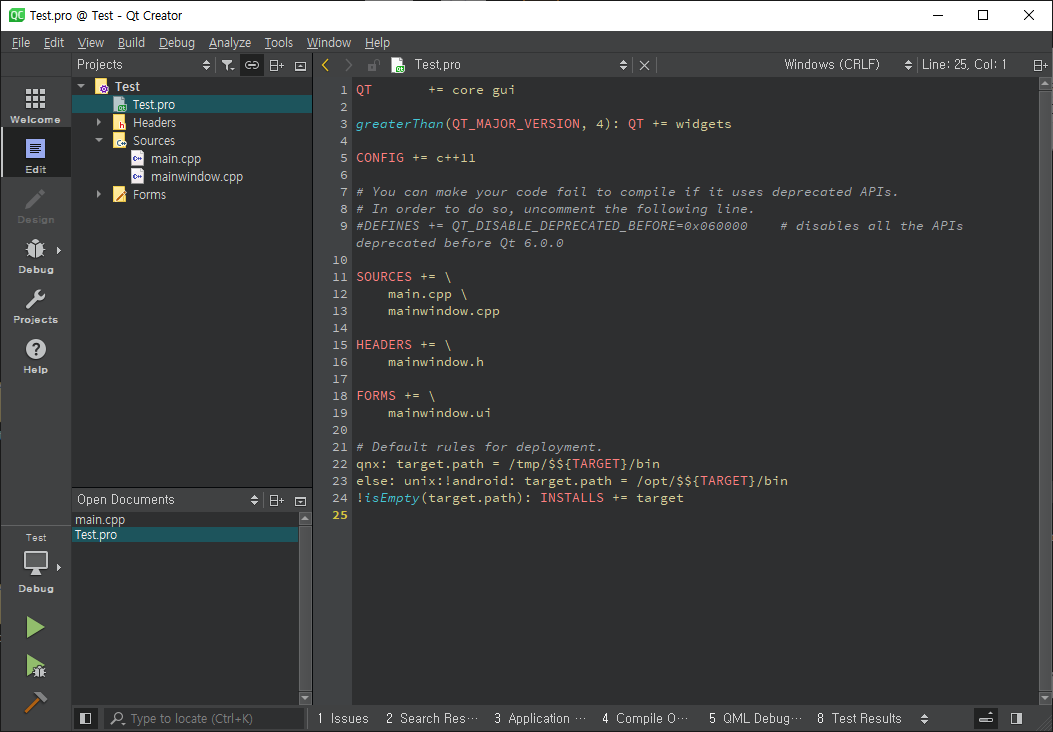Viewport: 1053px width, 732px height.
Task: Split the editor view
Action: click(x=1040, y=65)
